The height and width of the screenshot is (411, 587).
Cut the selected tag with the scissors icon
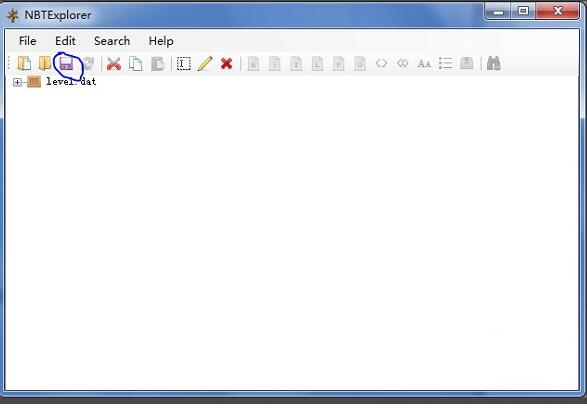click(x=114, y=64)
